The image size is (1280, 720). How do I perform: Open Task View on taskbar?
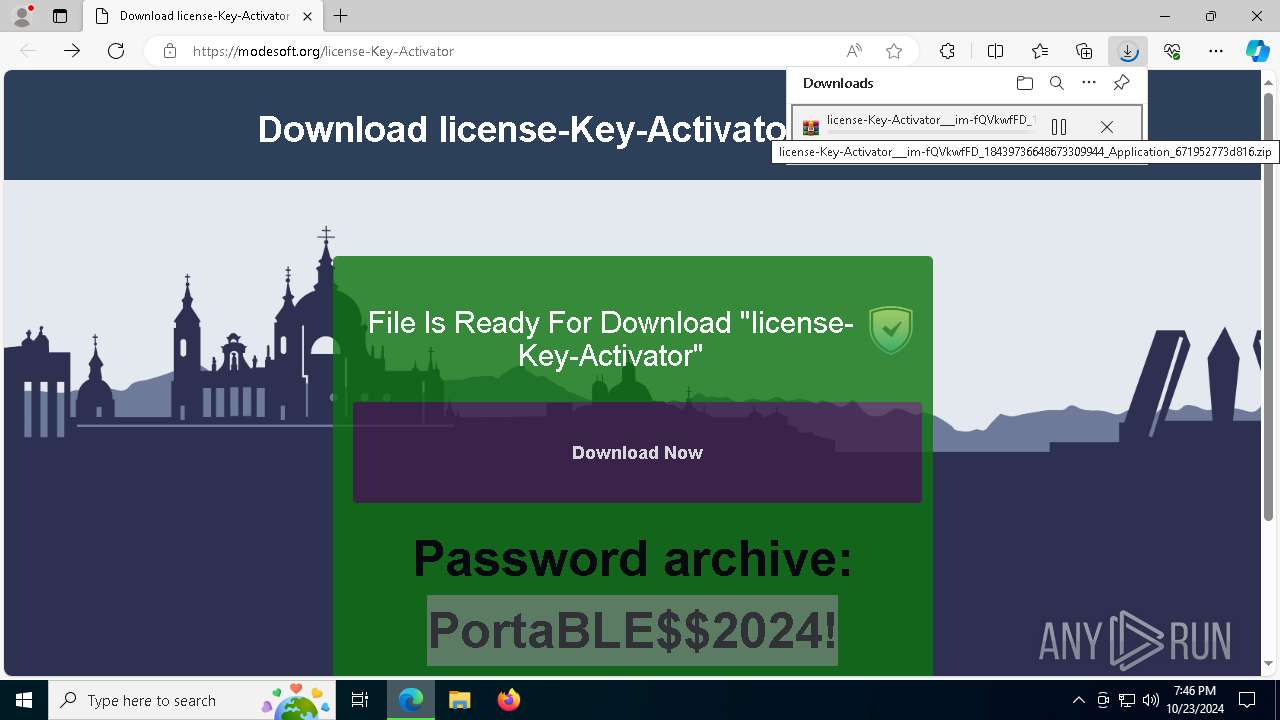tap(360, 700)
